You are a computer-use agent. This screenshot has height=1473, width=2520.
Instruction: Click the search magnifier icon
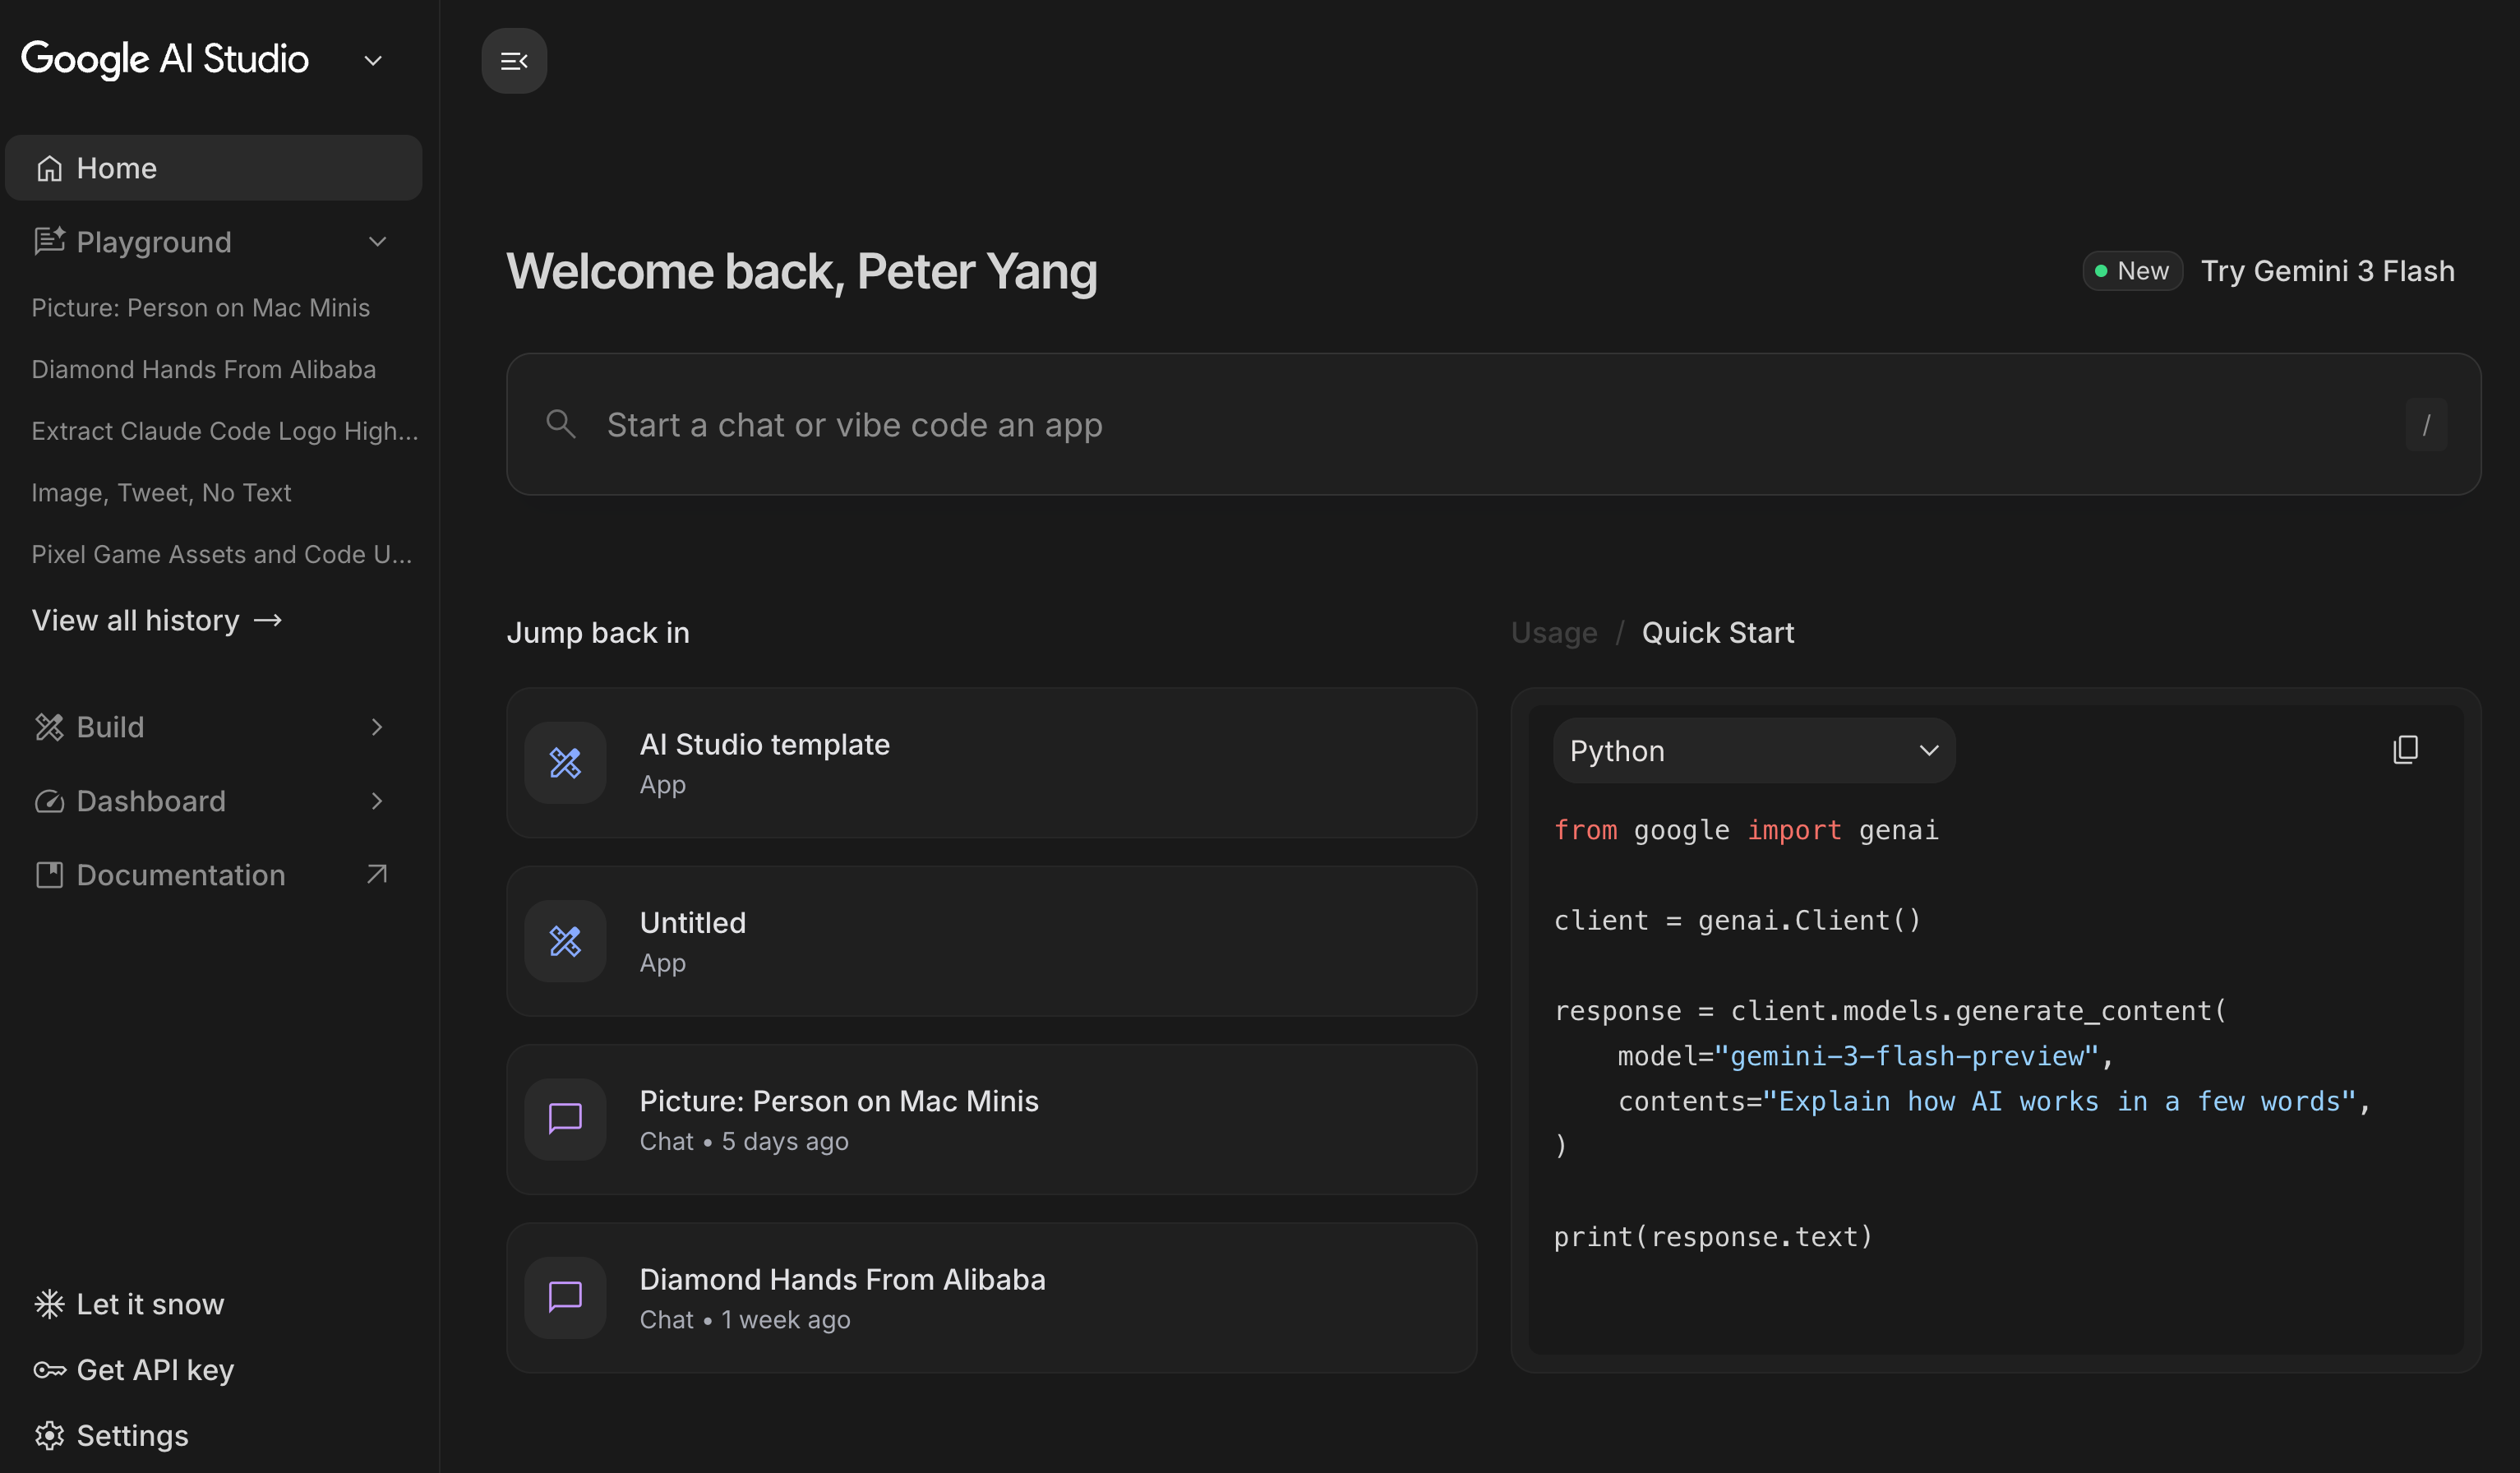(560, 424)
